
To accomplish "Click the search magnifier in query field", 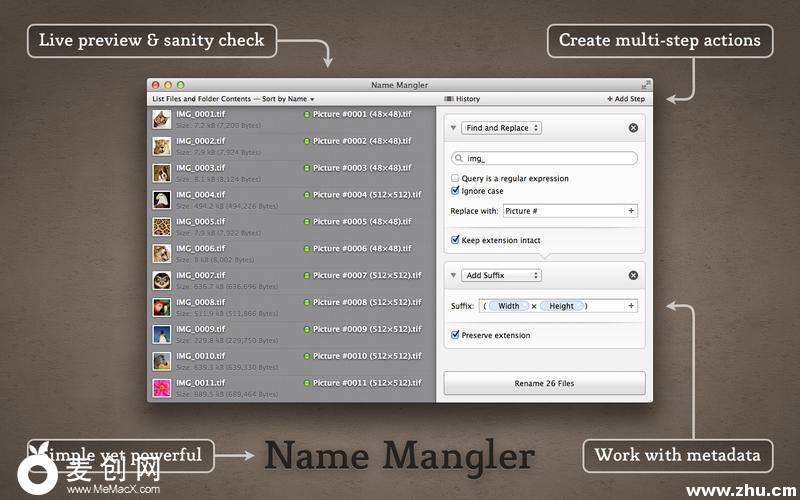I will [x=459, y=159].
